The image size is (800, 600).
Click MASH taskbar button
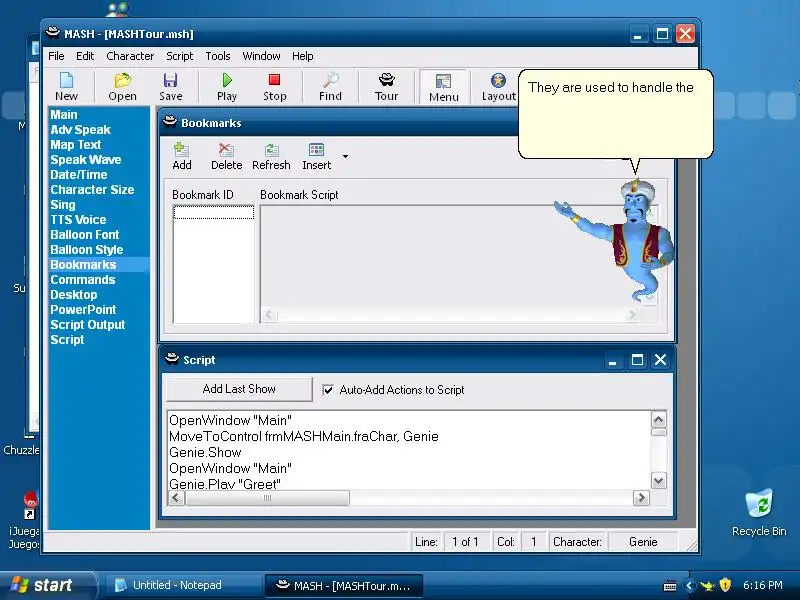[x=343, y=585]
